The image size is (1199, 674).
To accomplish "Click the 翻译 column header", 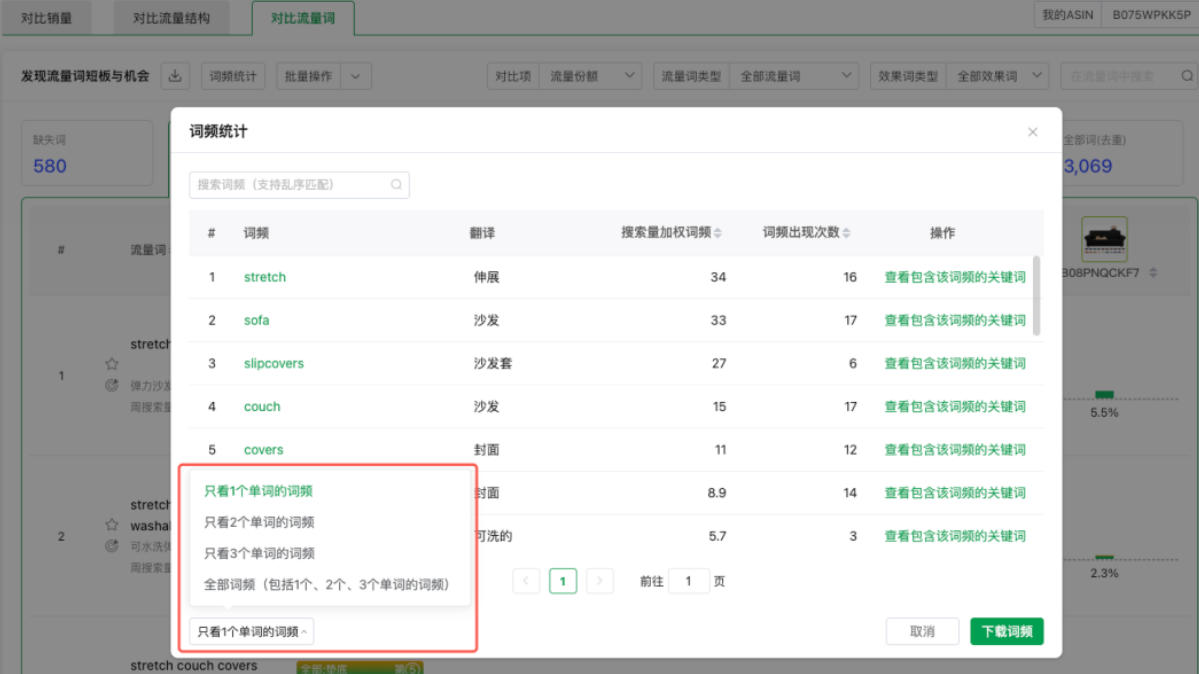I will [x=482, y=233].
